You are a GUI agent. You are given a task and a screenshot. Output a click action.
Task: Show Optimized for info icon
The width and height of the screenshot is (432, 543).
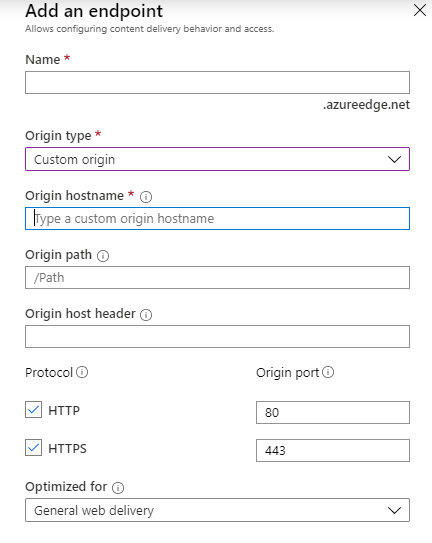pyautogui.click(x=118, y=488)
